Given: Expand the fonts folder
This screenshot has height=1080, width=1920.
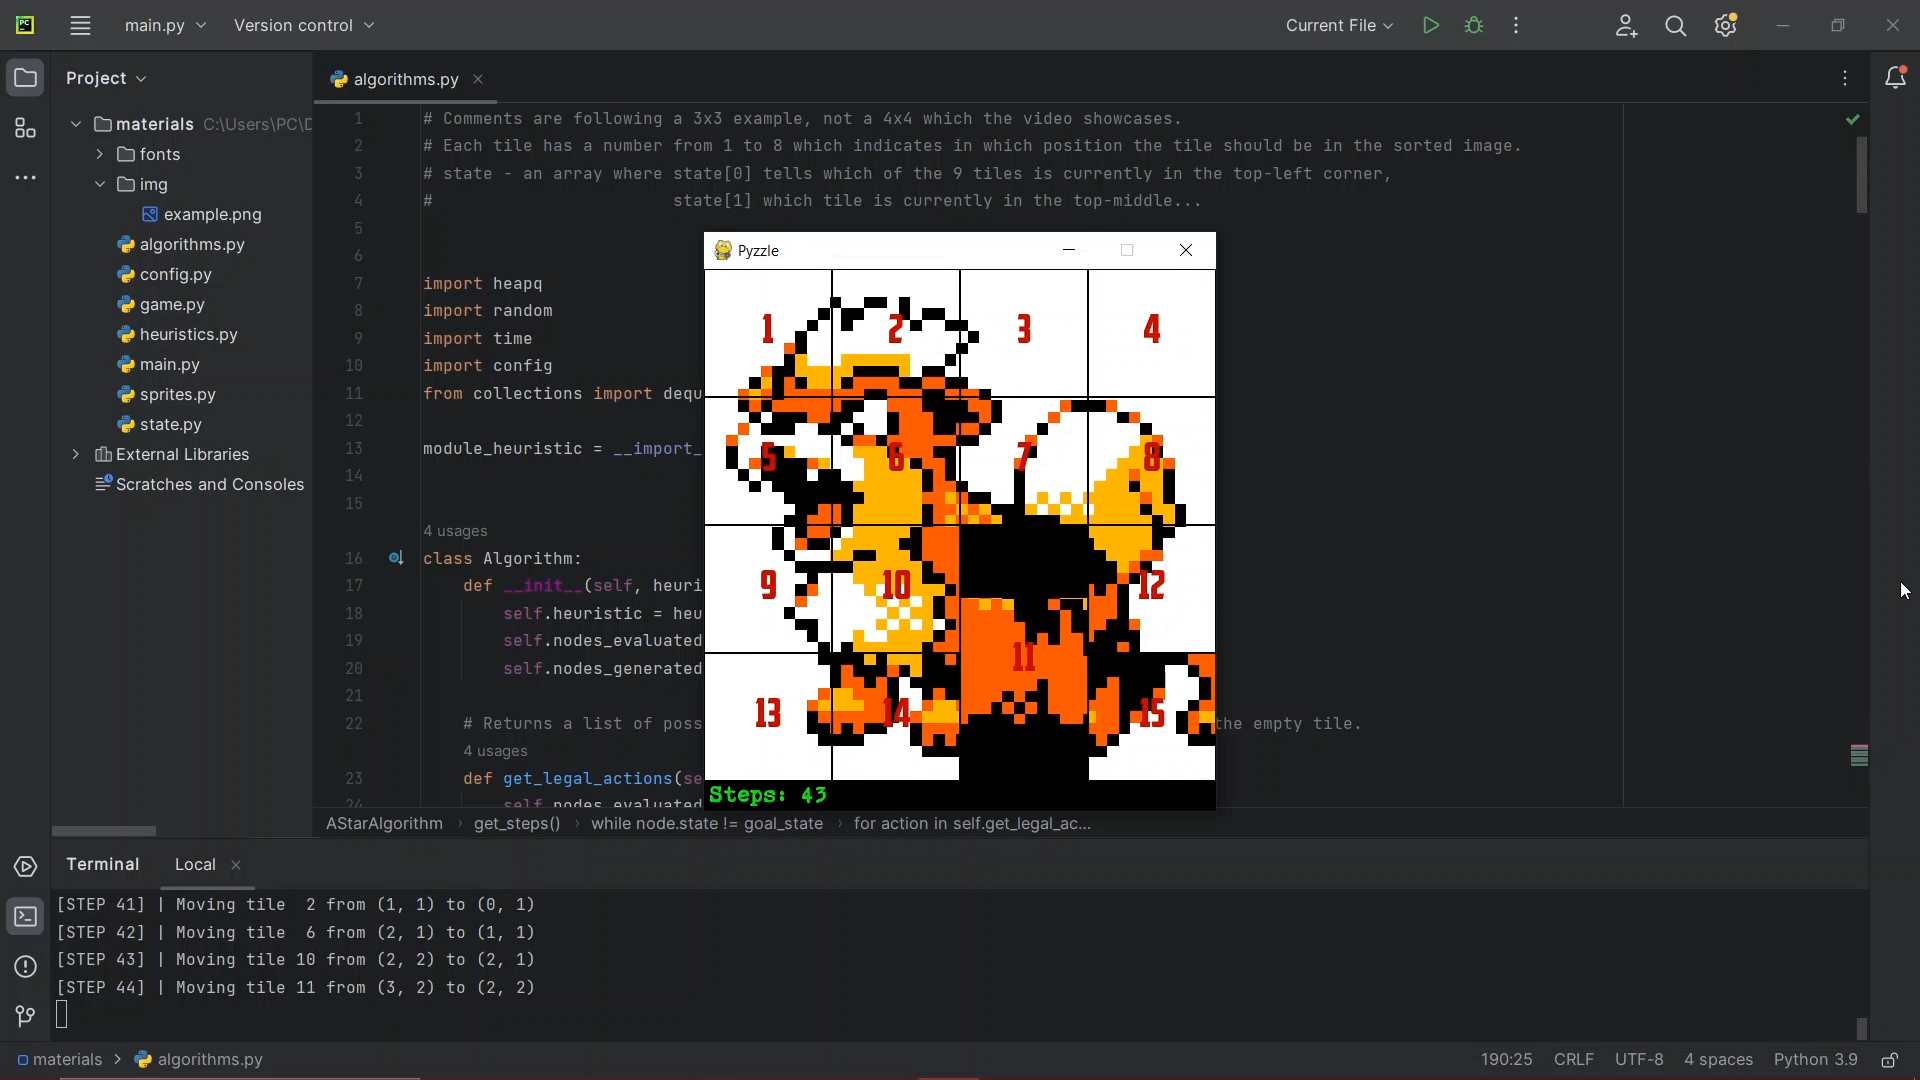Looking at the screenshot, I should point(99,154).
